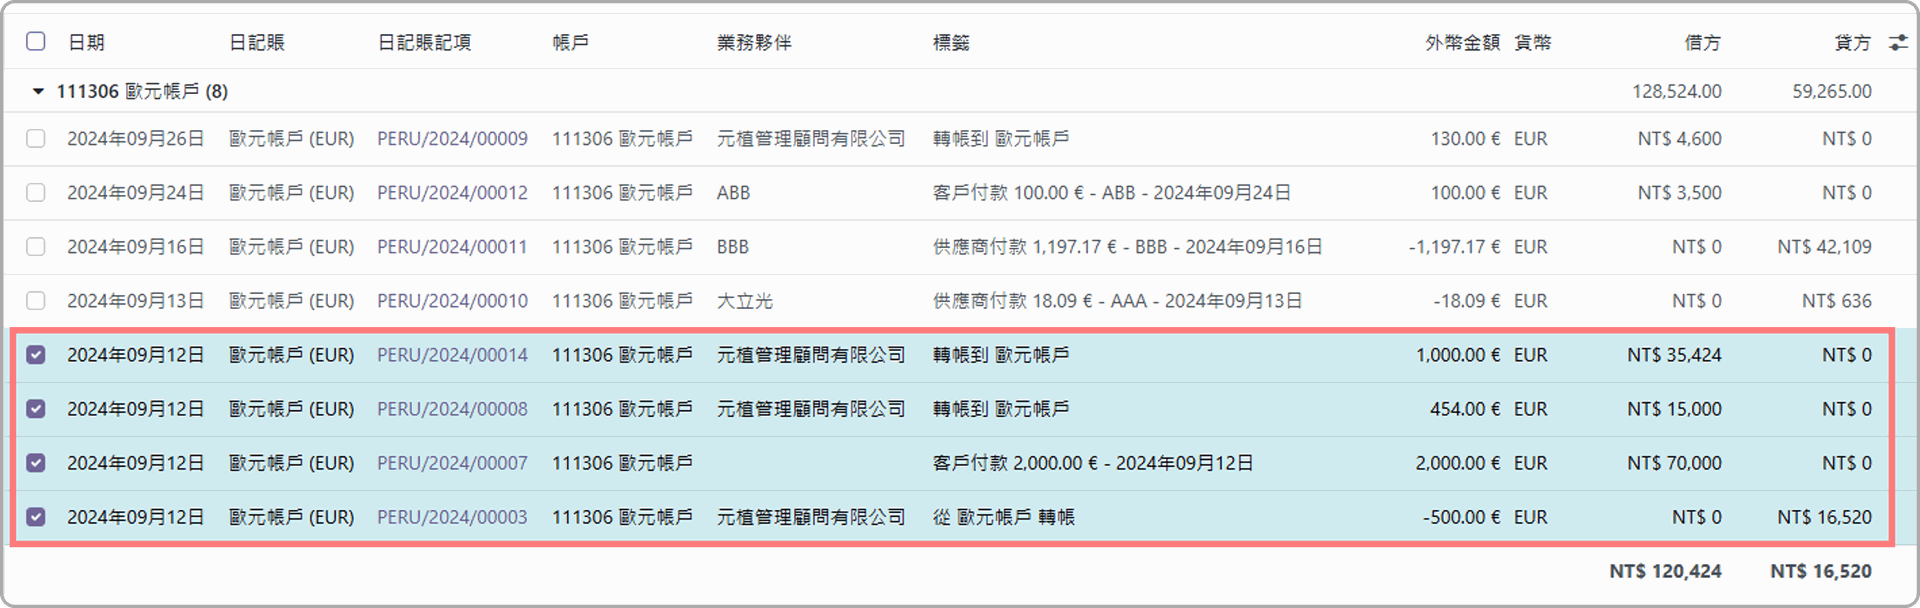Sort by the 業務夥伴 column header
This screenshot has height=608, width=1920.
tap(754, 42)
